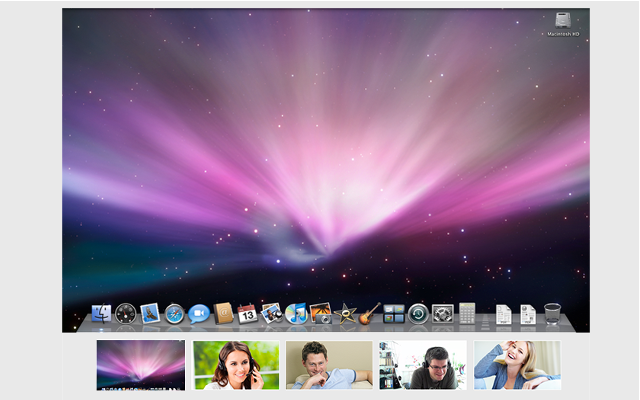Open iPhoto camera icon

(321, 314)
